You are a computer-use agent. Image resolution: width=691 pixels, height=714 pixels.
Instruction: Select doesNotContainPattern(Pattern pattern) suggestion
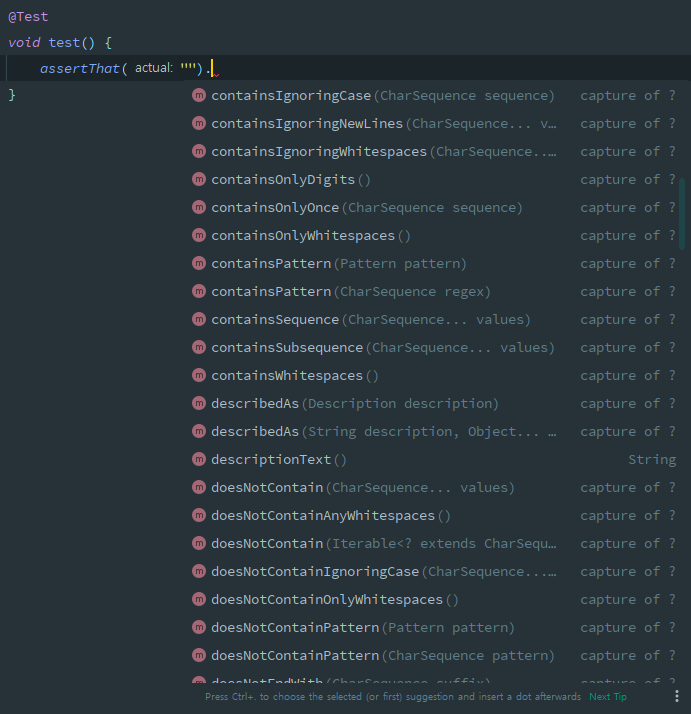[x=433, y=627]
